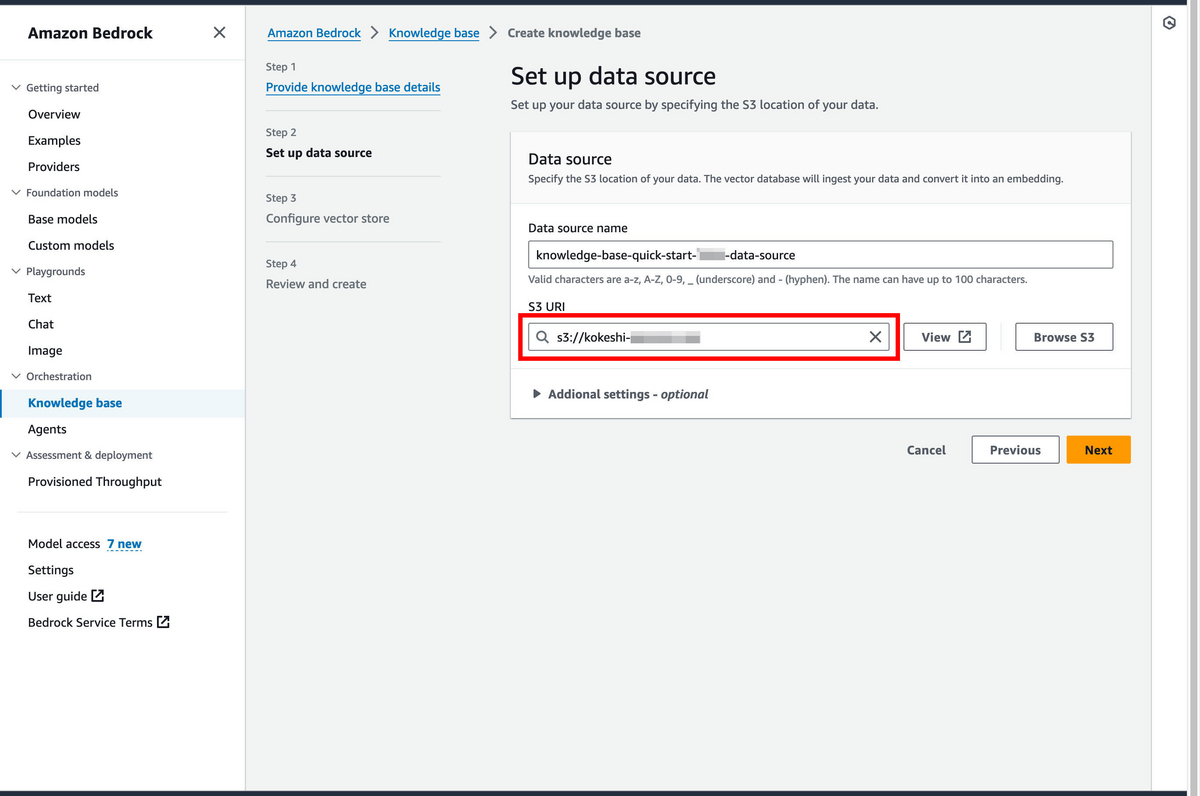Open the hexagon icon in the right panel
This screenshot has height=796, width=1200.
pyautogui.click(x=1169, y=23)
